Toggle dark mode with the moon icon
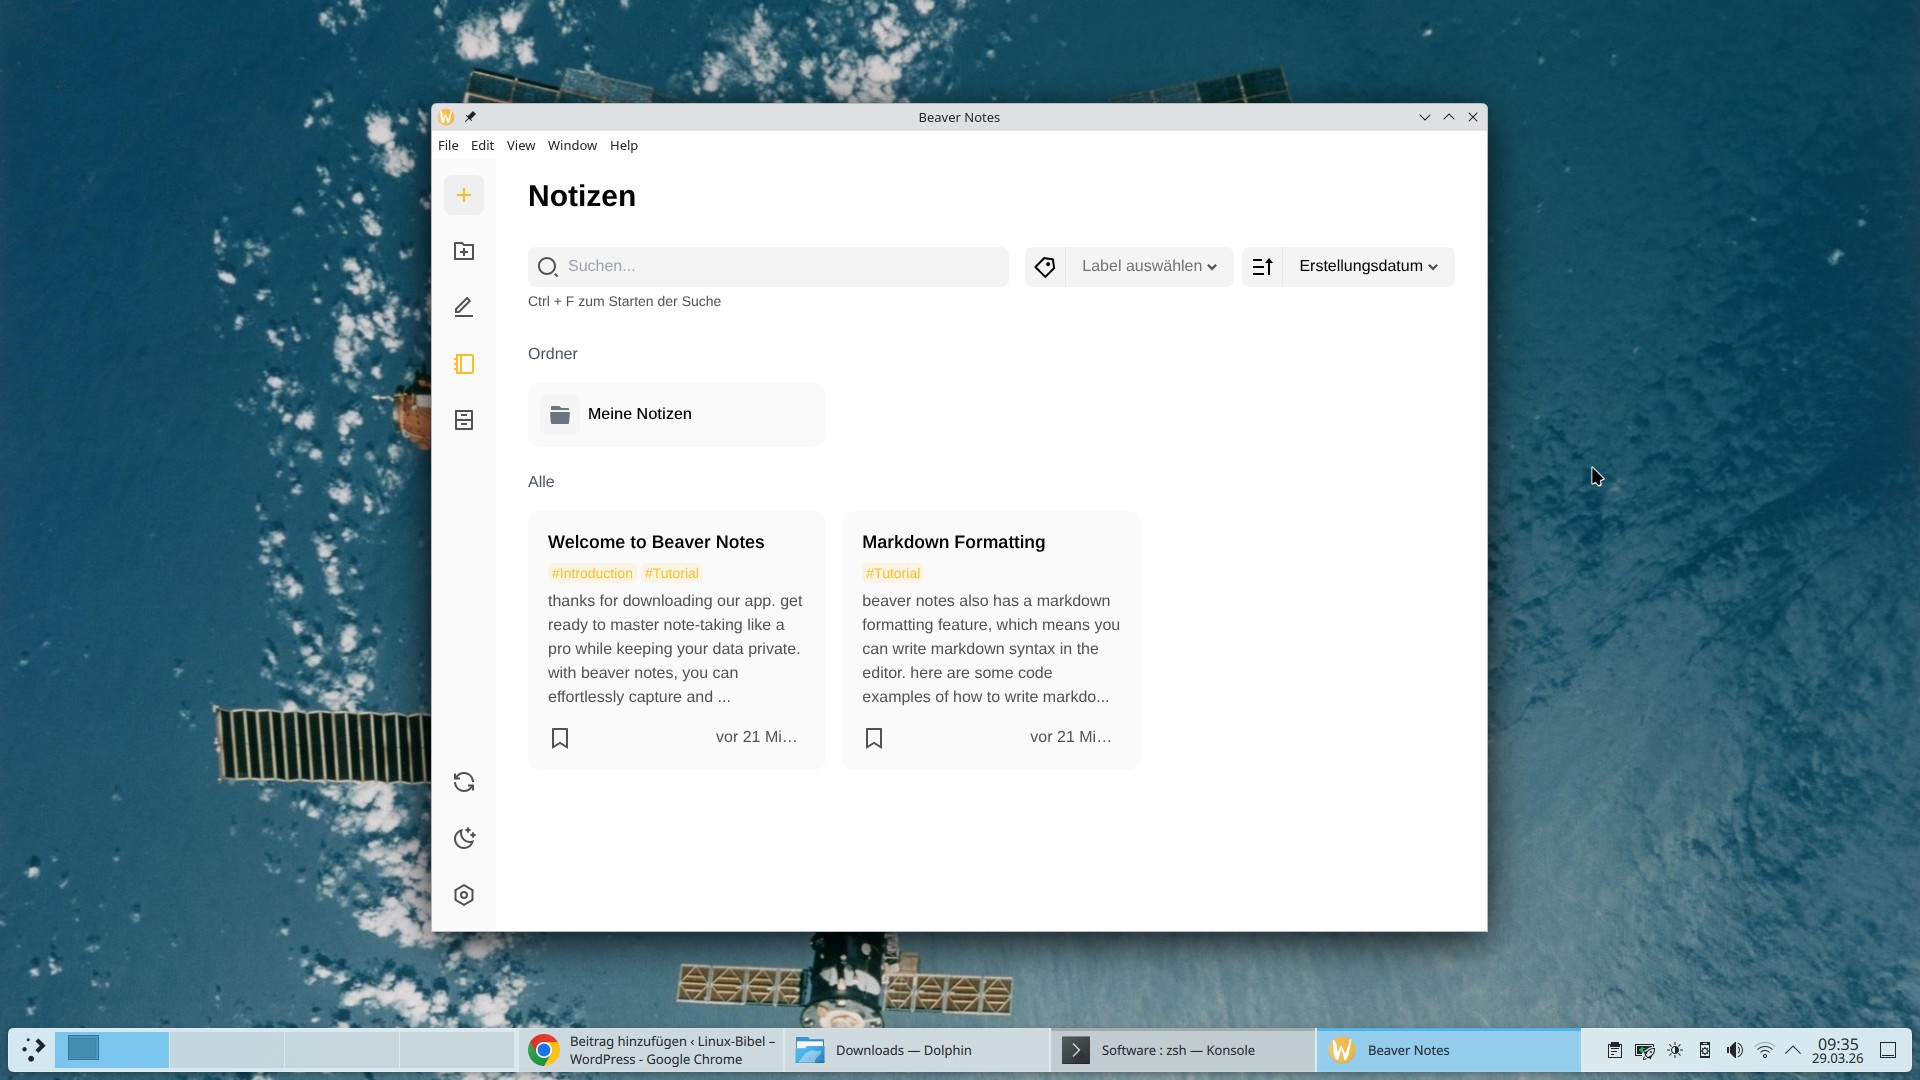Image resolution: width=1920 pixels, height=1080 pixels. coord(464,838)
